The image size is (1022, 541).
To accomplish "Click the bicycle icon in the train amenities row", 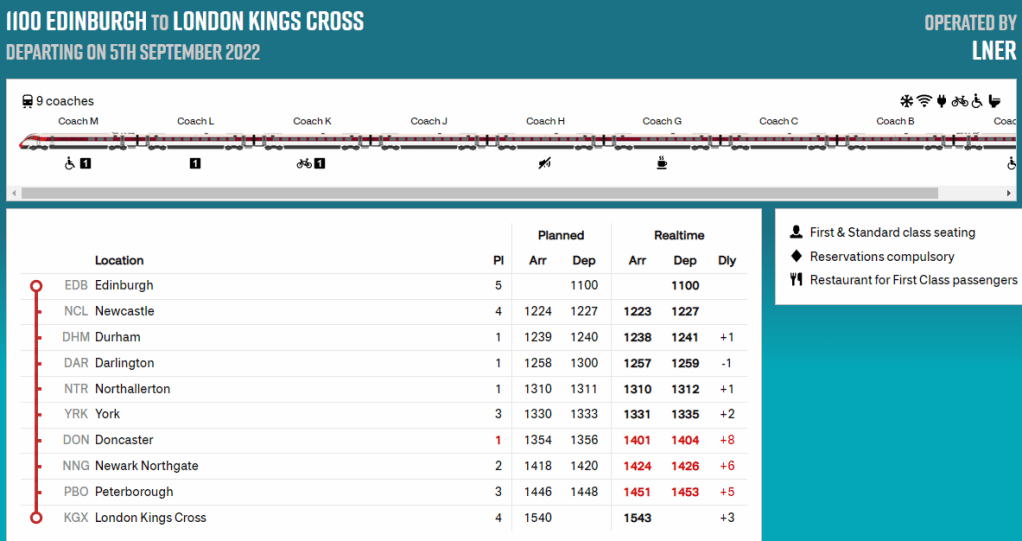I will point(959,101).
